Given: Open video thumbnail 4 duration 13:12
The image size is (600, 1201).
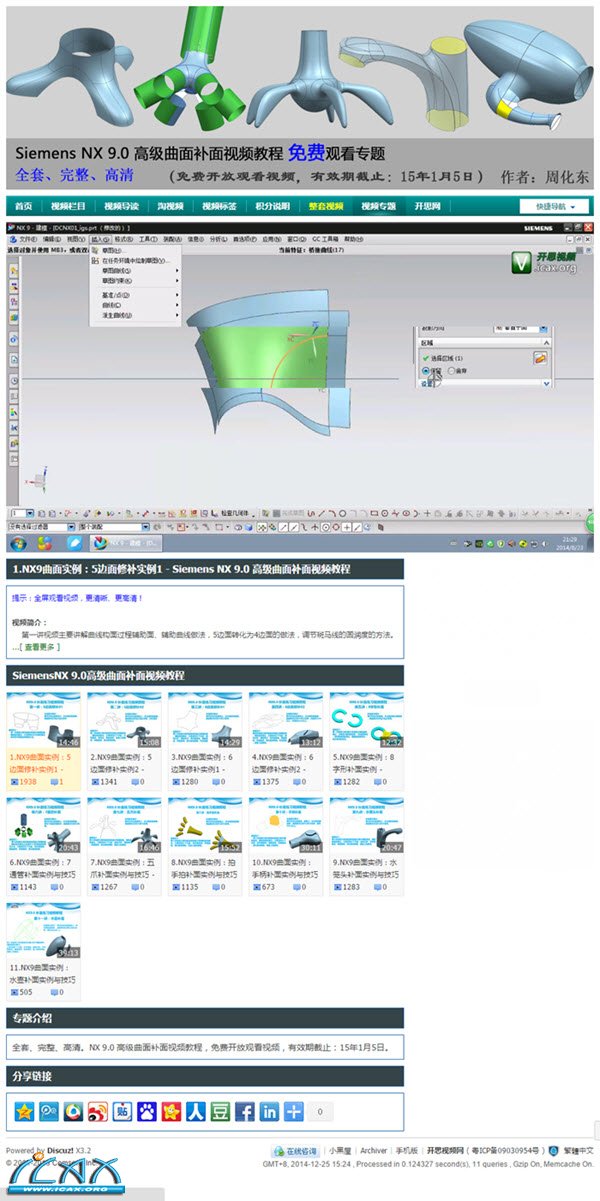Looking at the screenshot, I should [x=285, y=720].
